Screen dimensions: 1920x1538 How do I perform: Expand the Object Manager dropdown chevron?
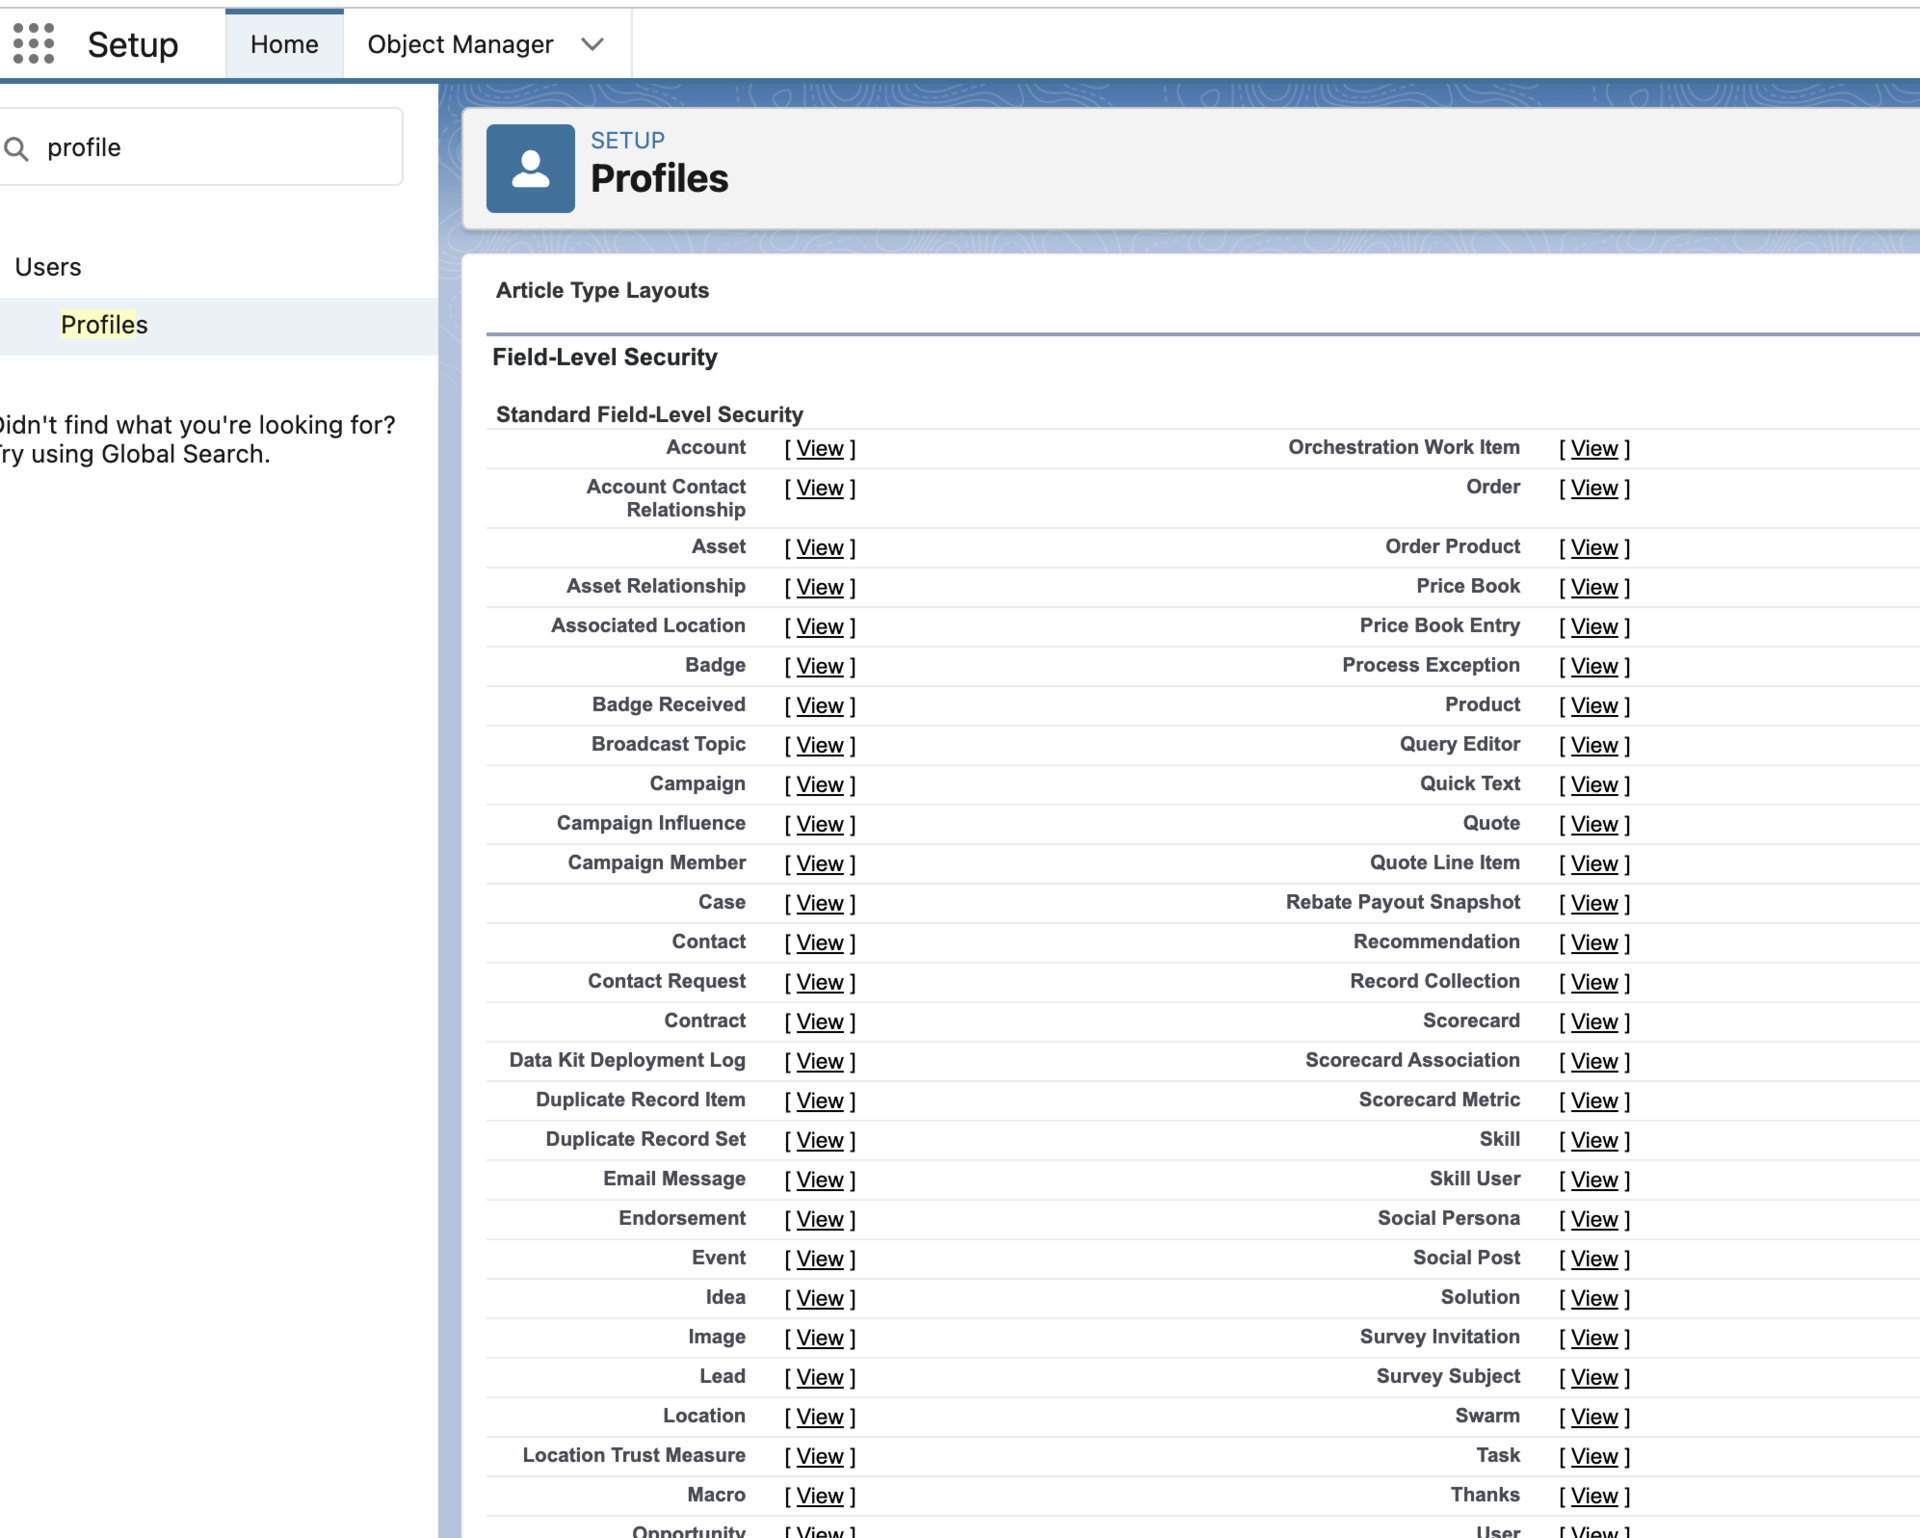pos(592,44)
